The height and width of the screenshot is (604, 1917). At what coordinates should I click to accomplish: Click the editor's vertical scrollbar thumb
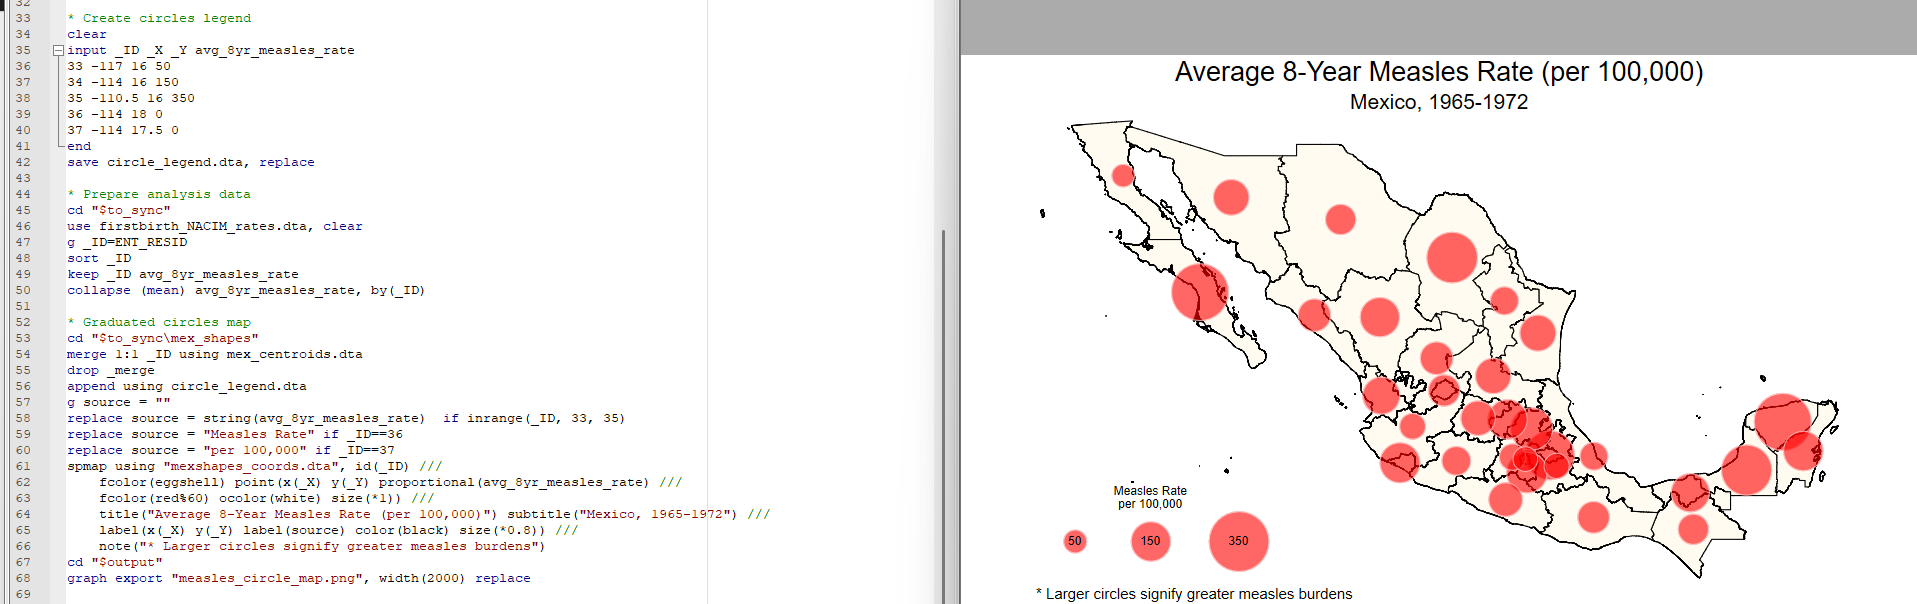click(943, 400)
